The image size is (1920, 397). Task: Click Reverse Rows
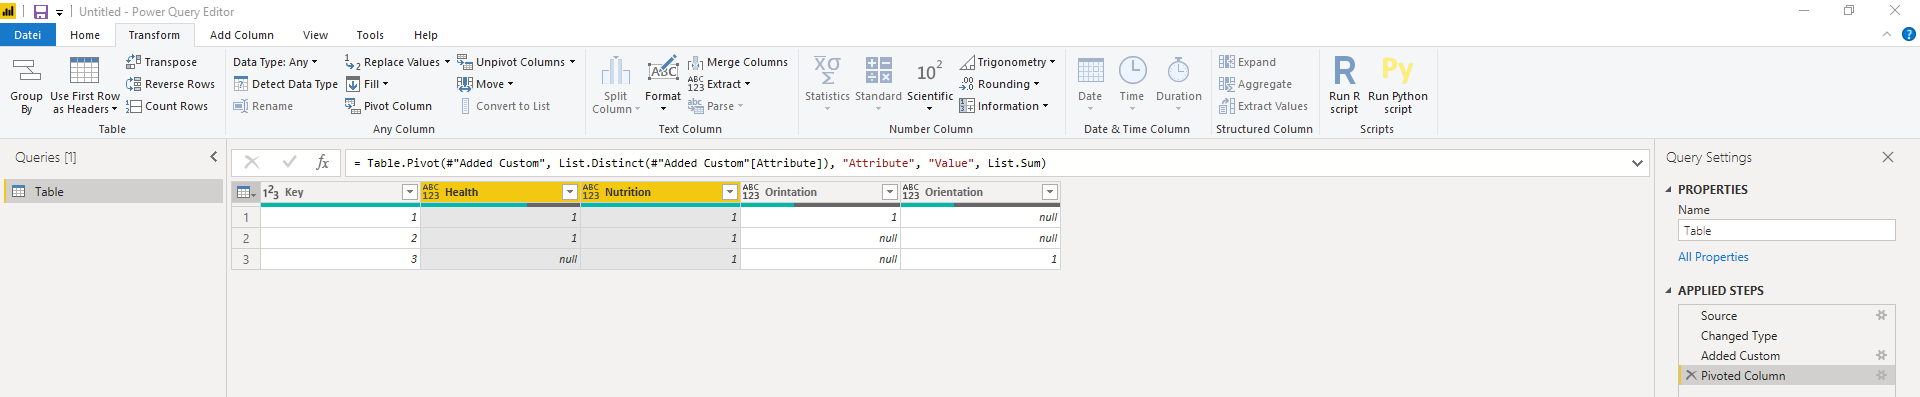pyautogui.click(x=171, y=84)
